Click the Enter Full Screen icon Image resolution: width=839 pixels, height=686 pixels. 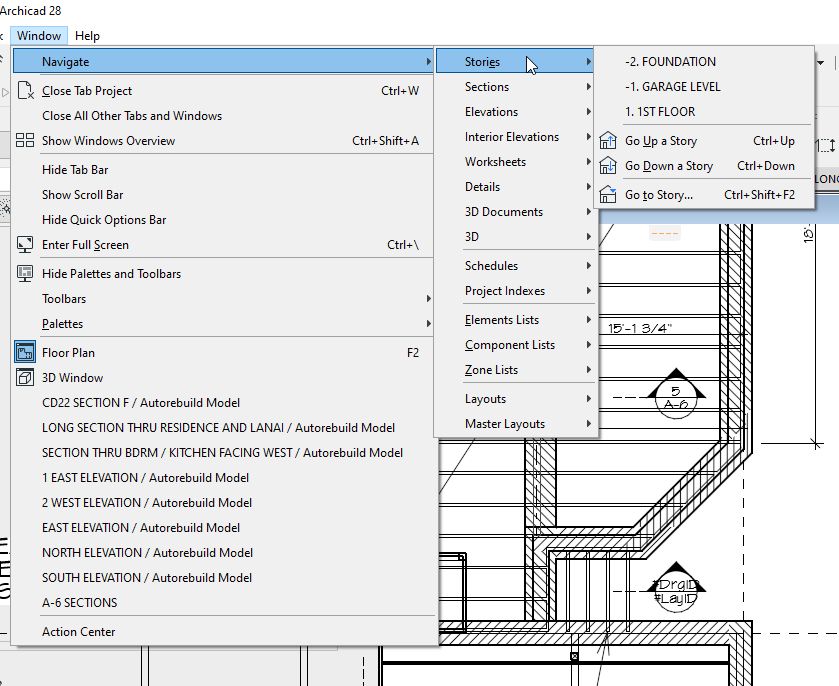25,245
